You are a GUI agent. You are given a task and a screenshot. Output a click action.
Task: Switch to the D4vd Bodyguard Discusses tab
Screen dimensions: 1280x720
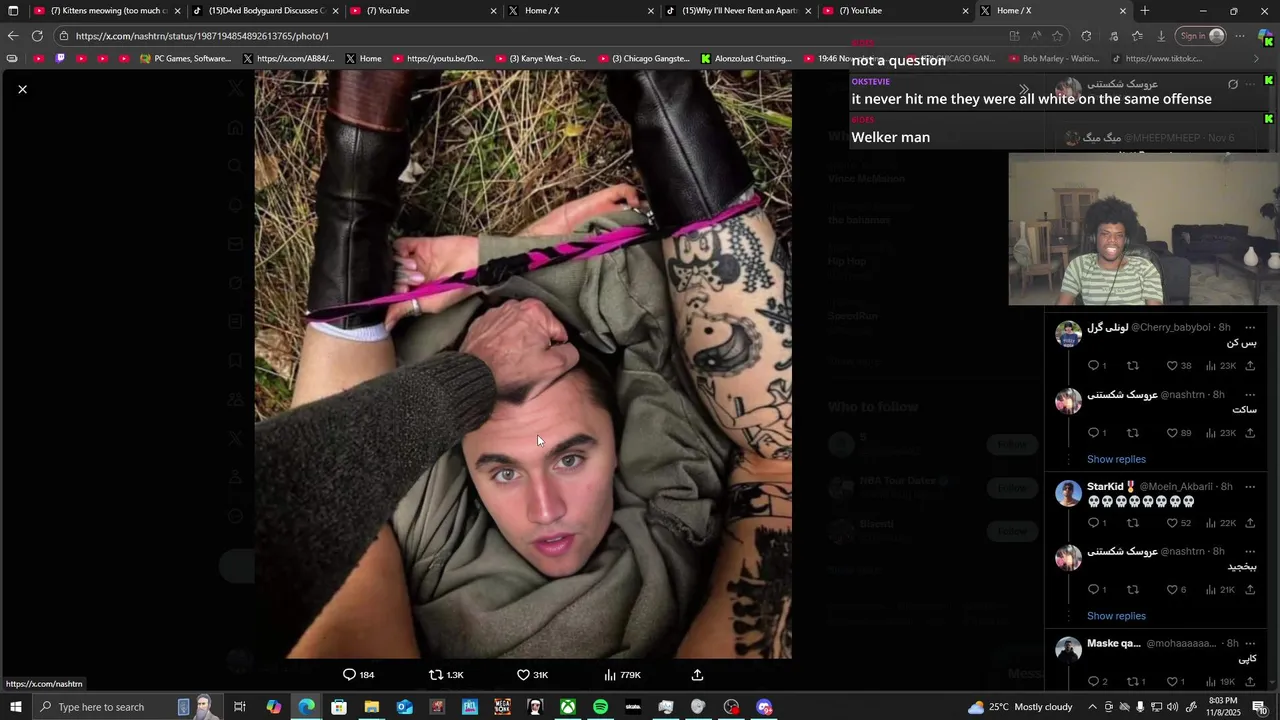coord(264,11)
